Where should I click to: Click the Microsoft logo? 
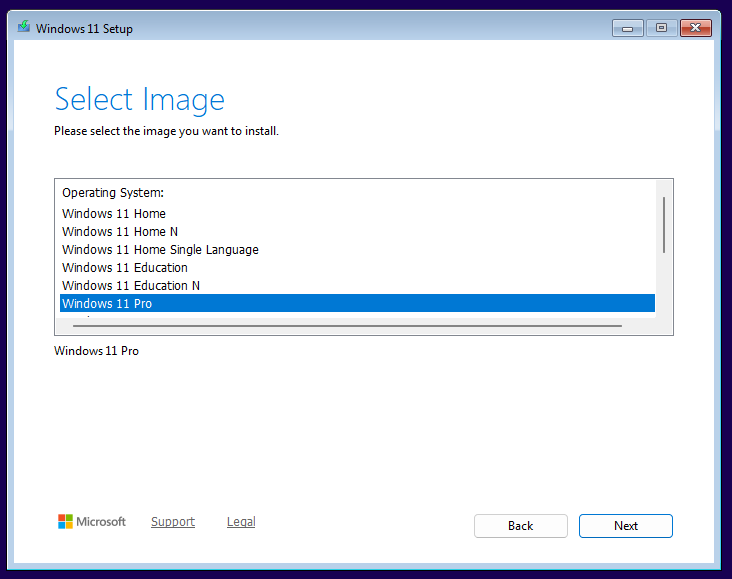(x=92, y=522)
